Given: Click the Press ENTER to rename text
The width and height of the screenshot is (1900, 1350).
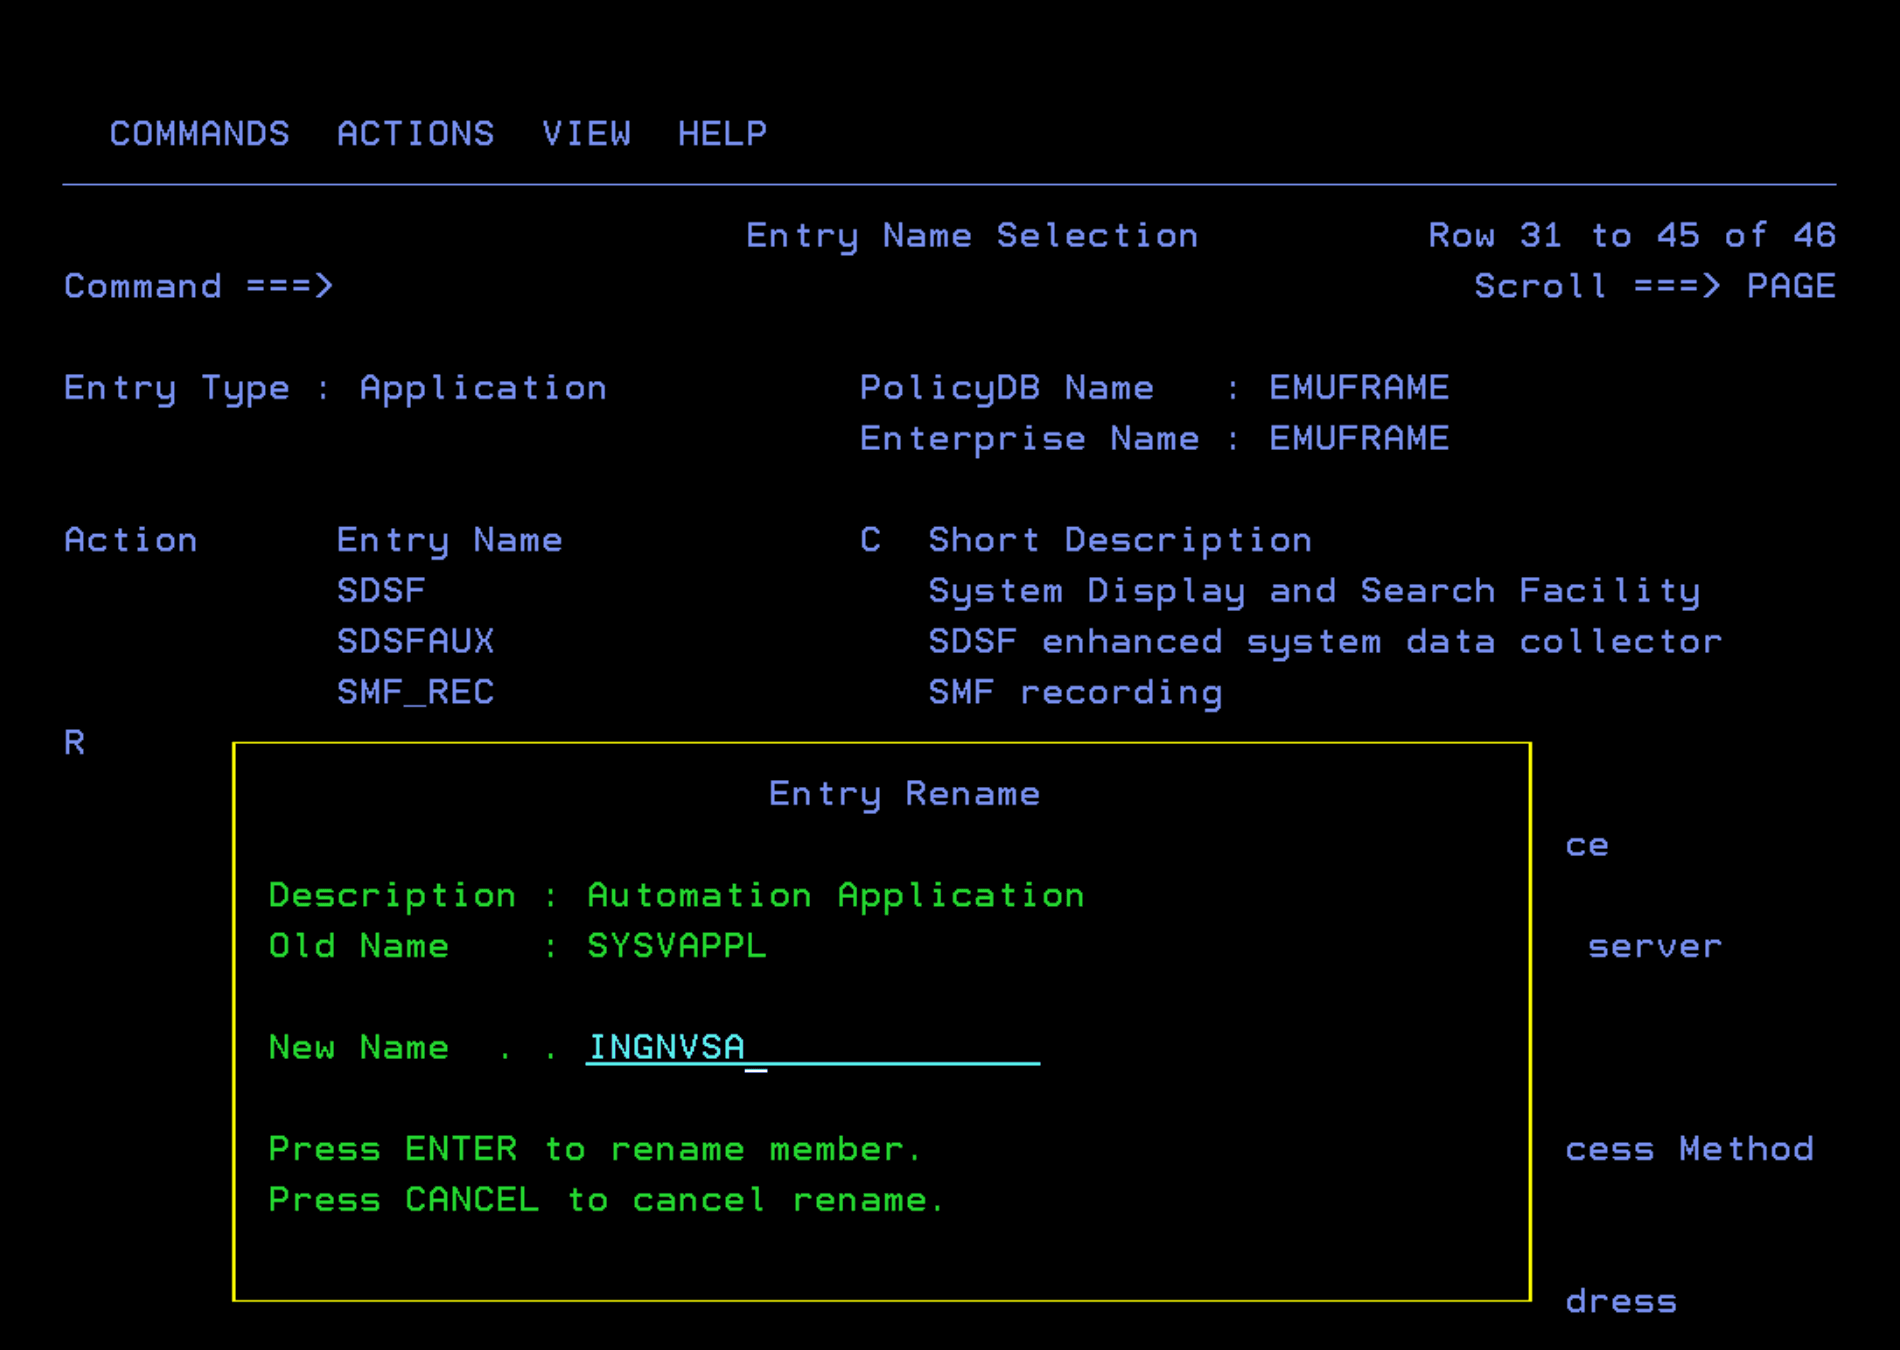Looking at the screenshot, I should [x=594, y=1149].
